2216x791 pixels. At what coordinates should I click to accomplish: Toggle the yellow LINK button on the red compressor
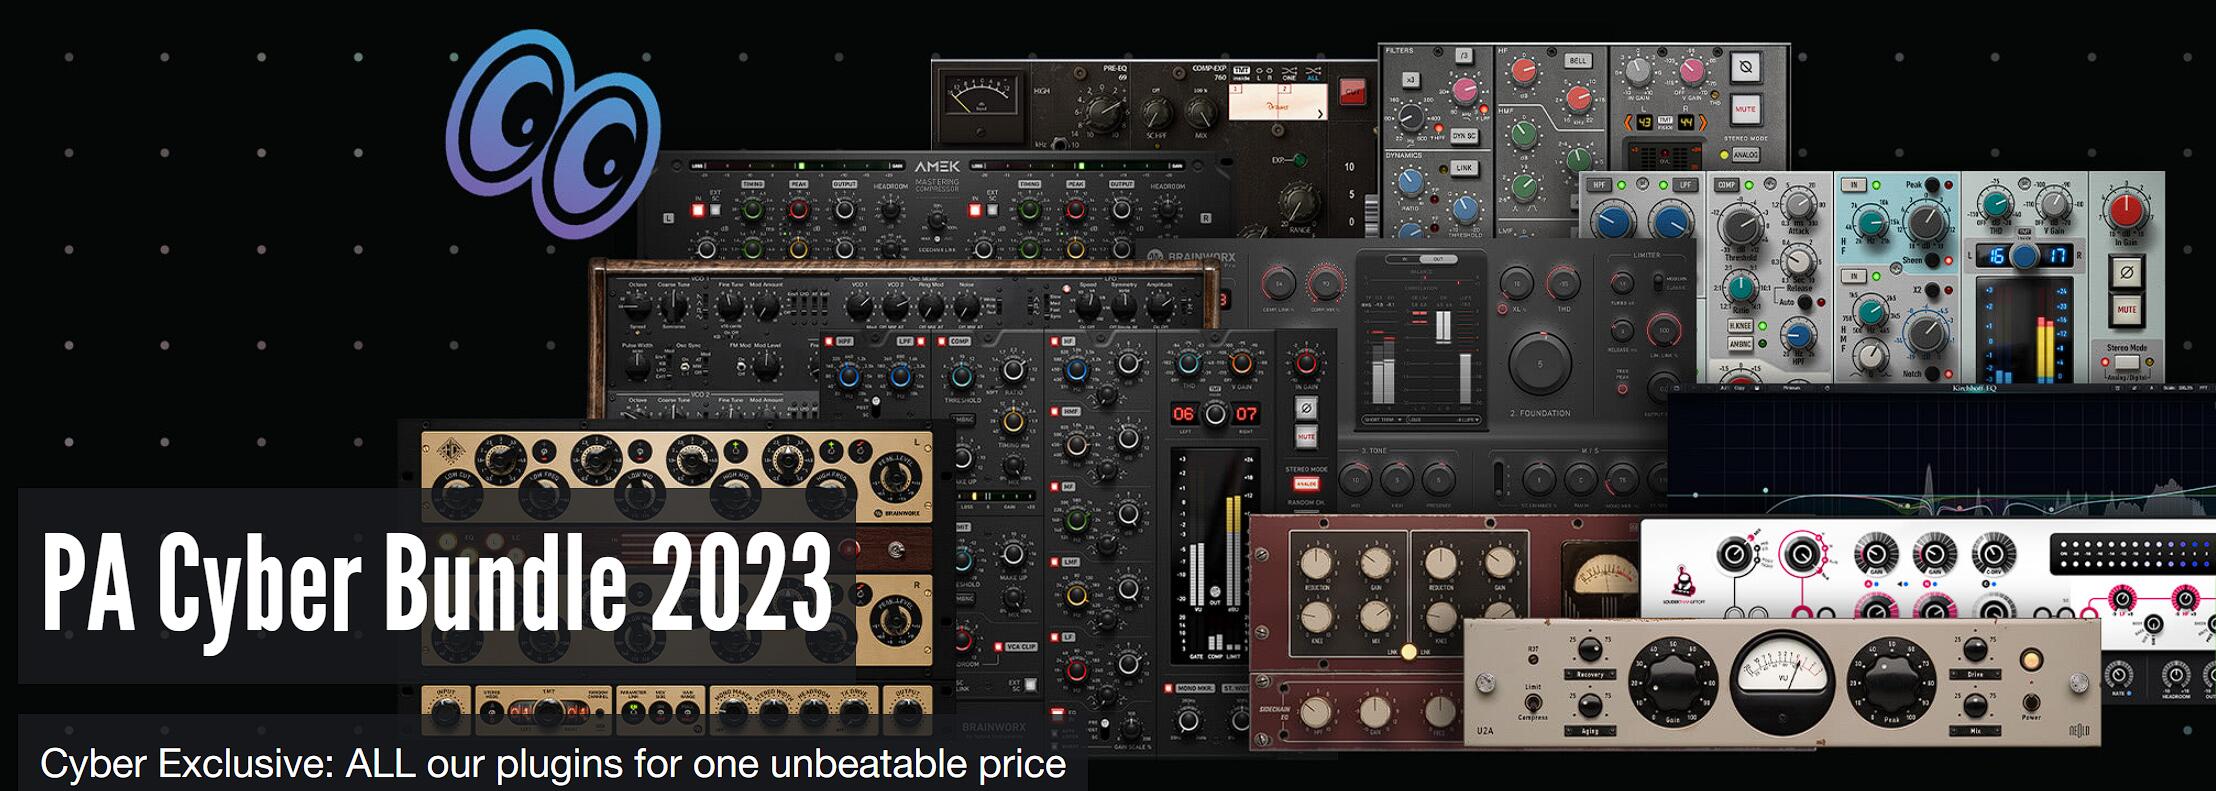(1409, 652)
